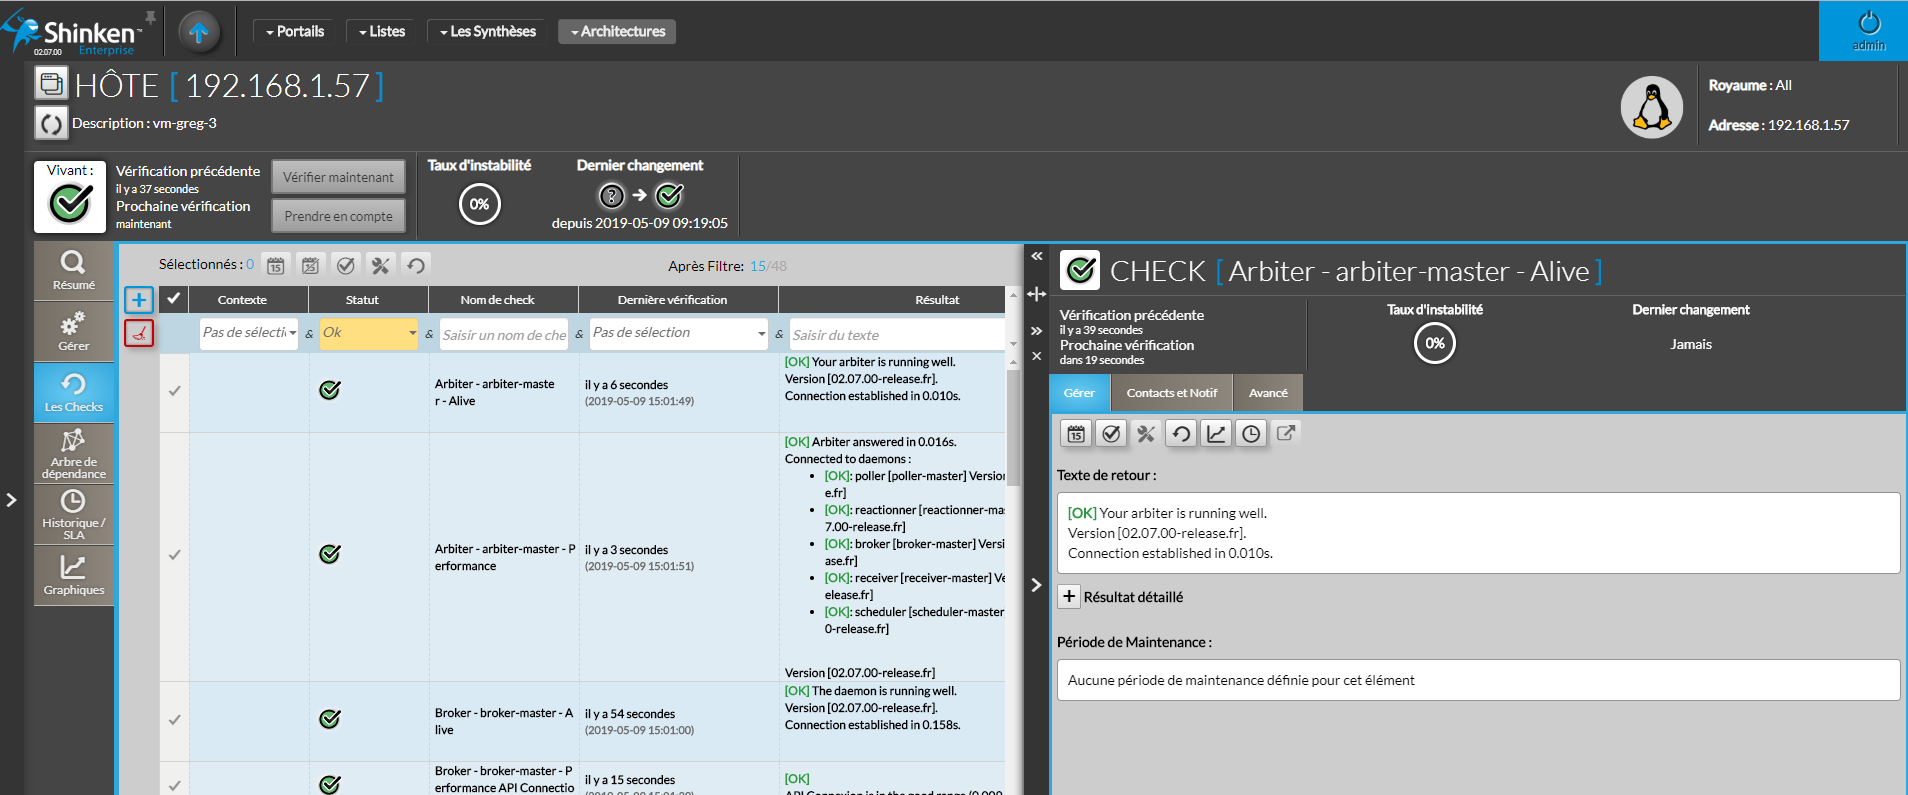
Task: Toggle the select-all checkbox in table header
Action: click(x=174, y=299)
